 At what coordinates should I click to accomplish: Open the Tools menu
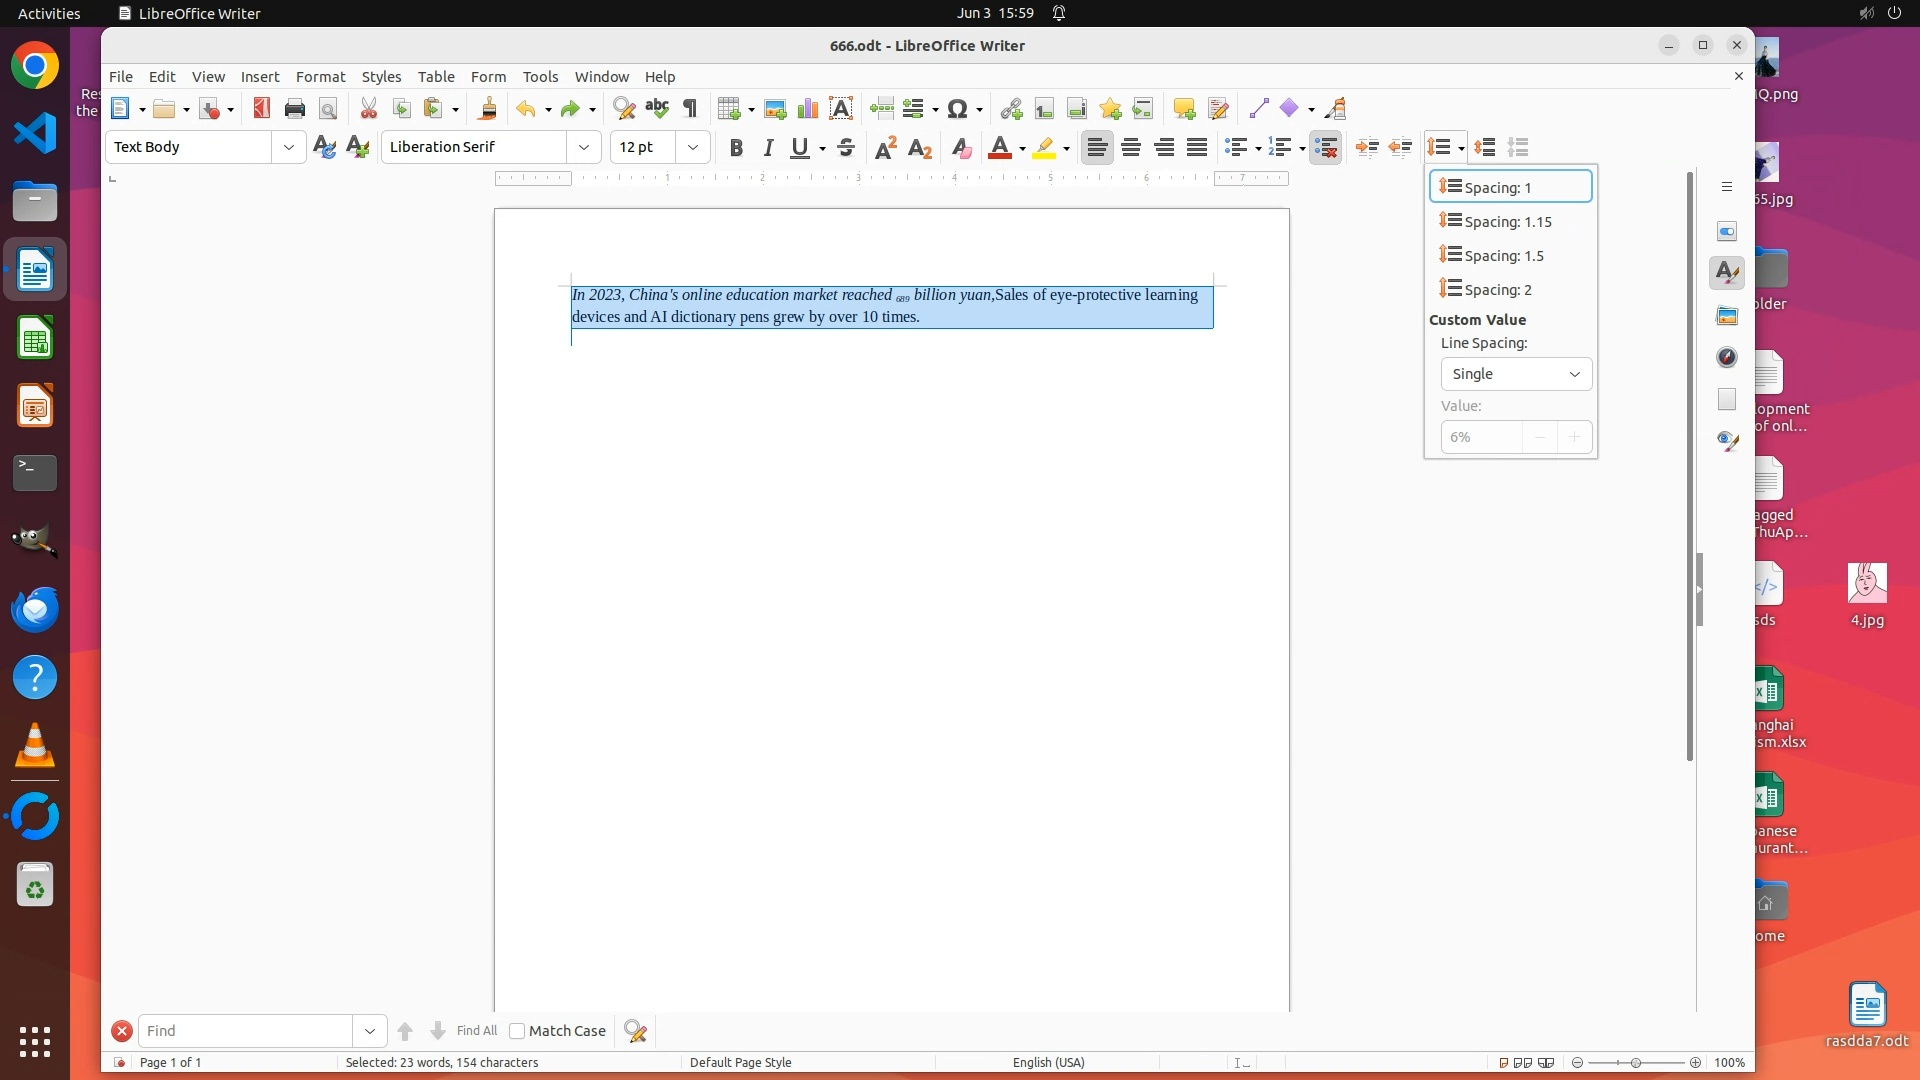coord(540,77)
